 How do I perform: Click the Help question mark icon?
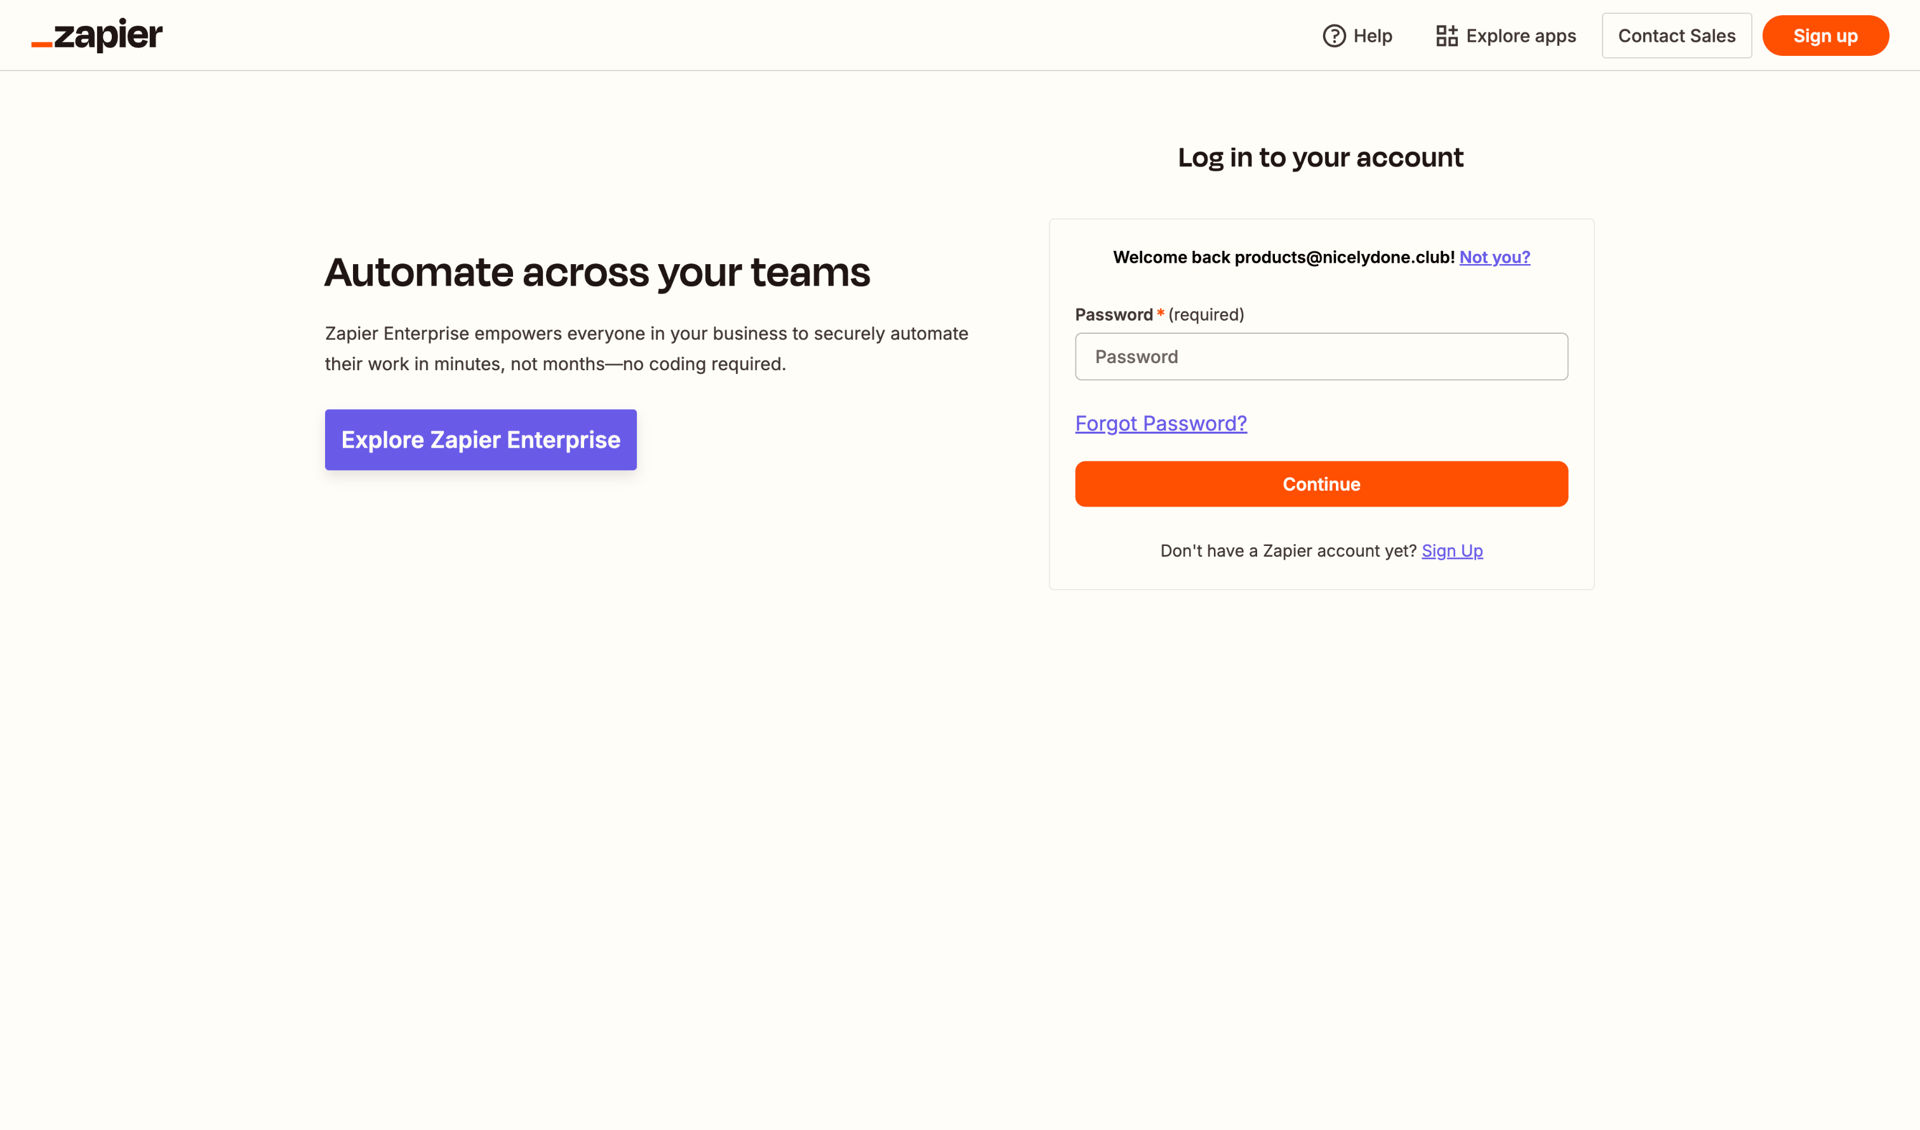click(1333, 35)
